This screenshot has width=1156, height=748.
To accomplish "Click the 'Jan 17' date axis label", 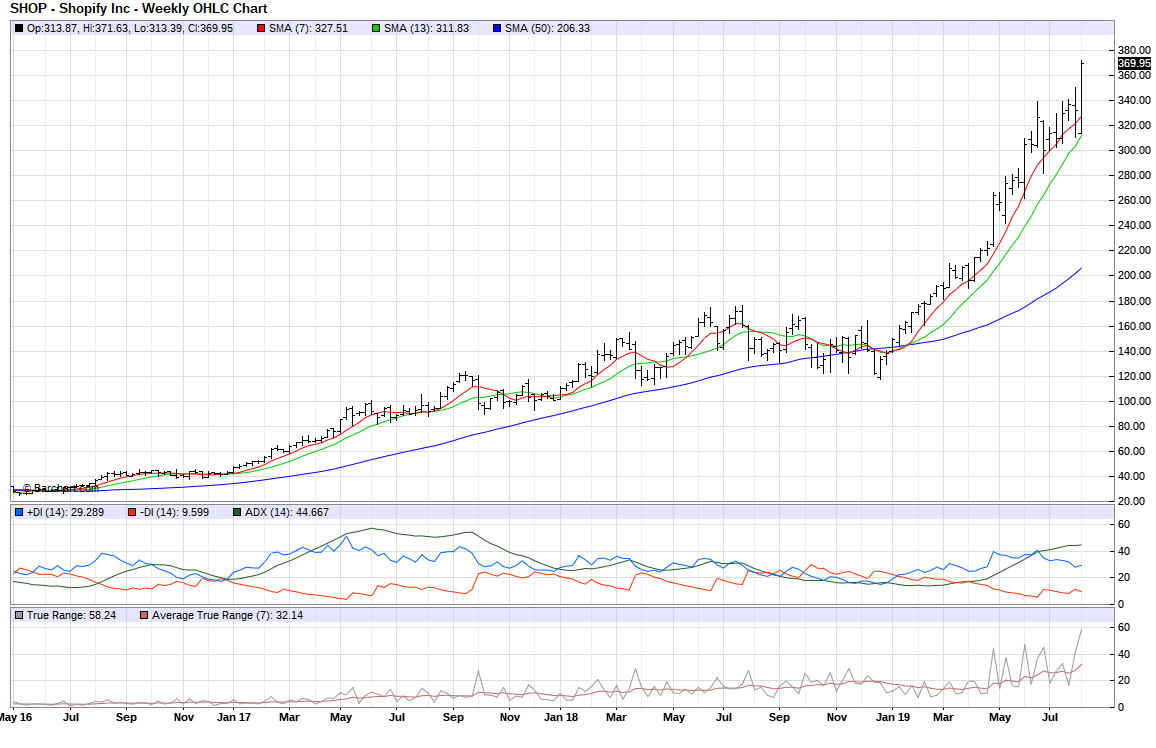I will click(234, 717).
